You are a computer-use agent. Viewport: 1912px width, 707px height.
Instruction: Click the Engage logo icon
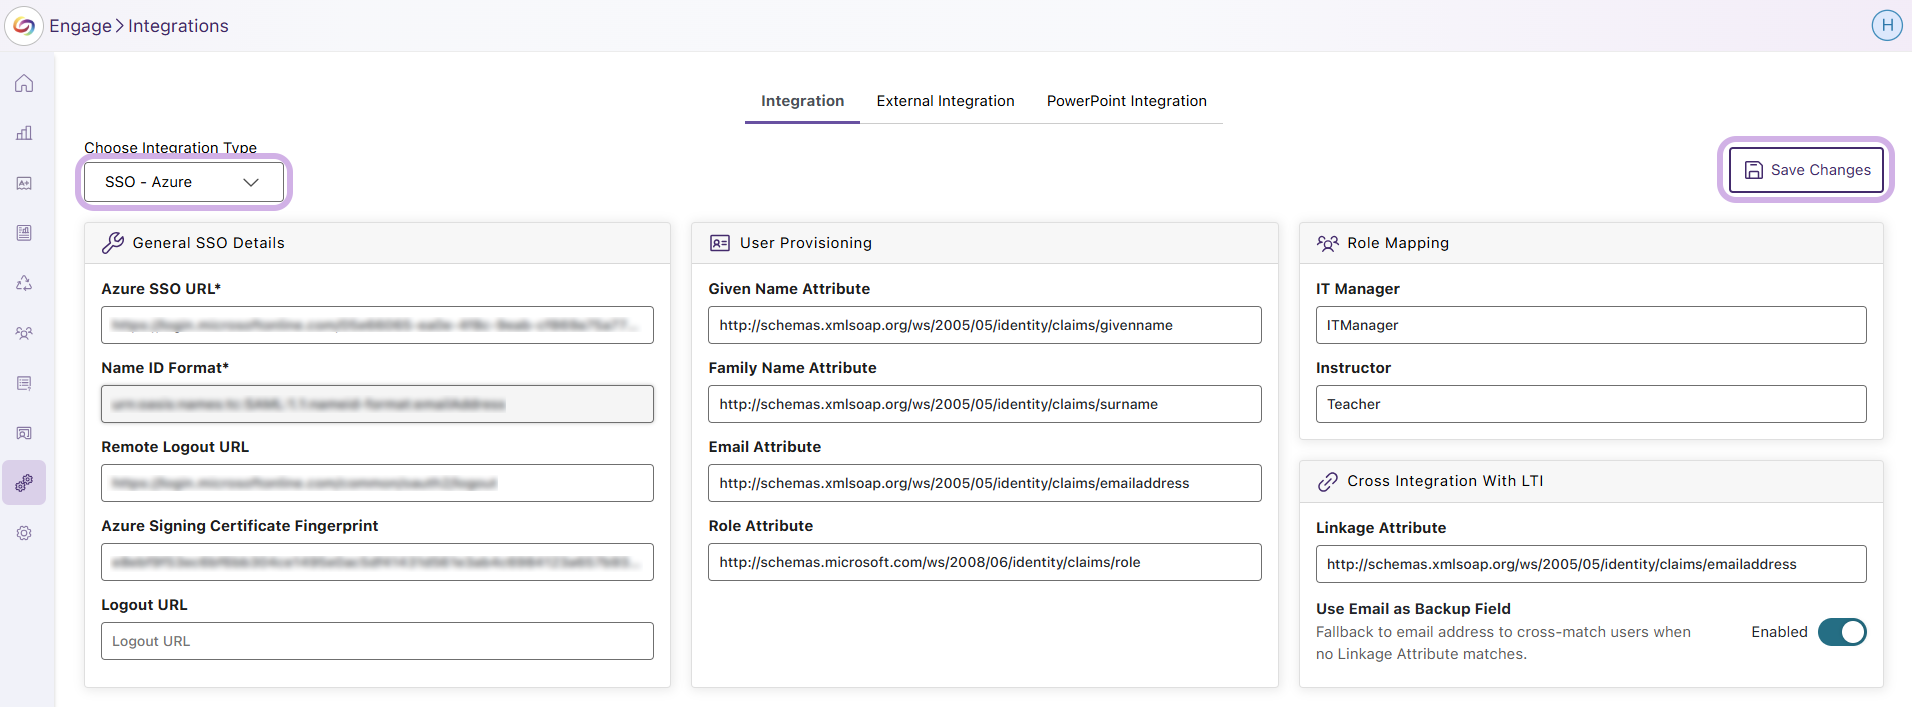pyautogui.click(x=24, y=26)
